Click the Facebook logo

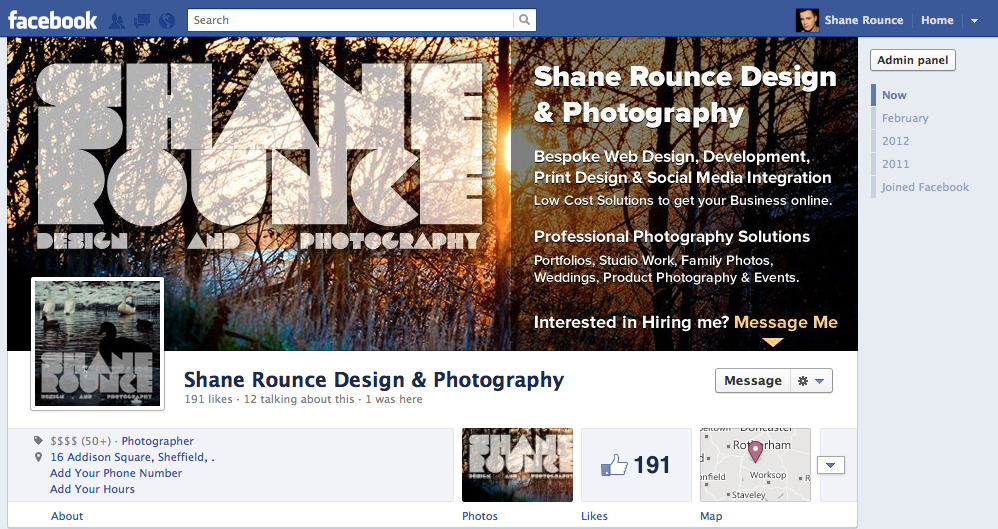click(x=52, y=20)
